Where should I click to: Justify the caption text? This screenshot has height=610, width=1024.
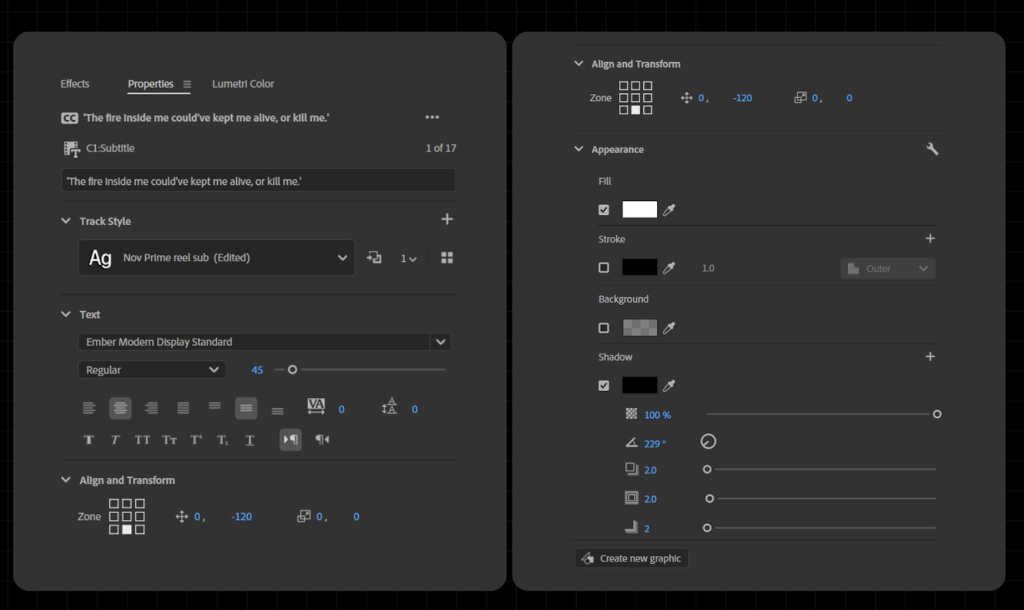(x=183, y=408)
